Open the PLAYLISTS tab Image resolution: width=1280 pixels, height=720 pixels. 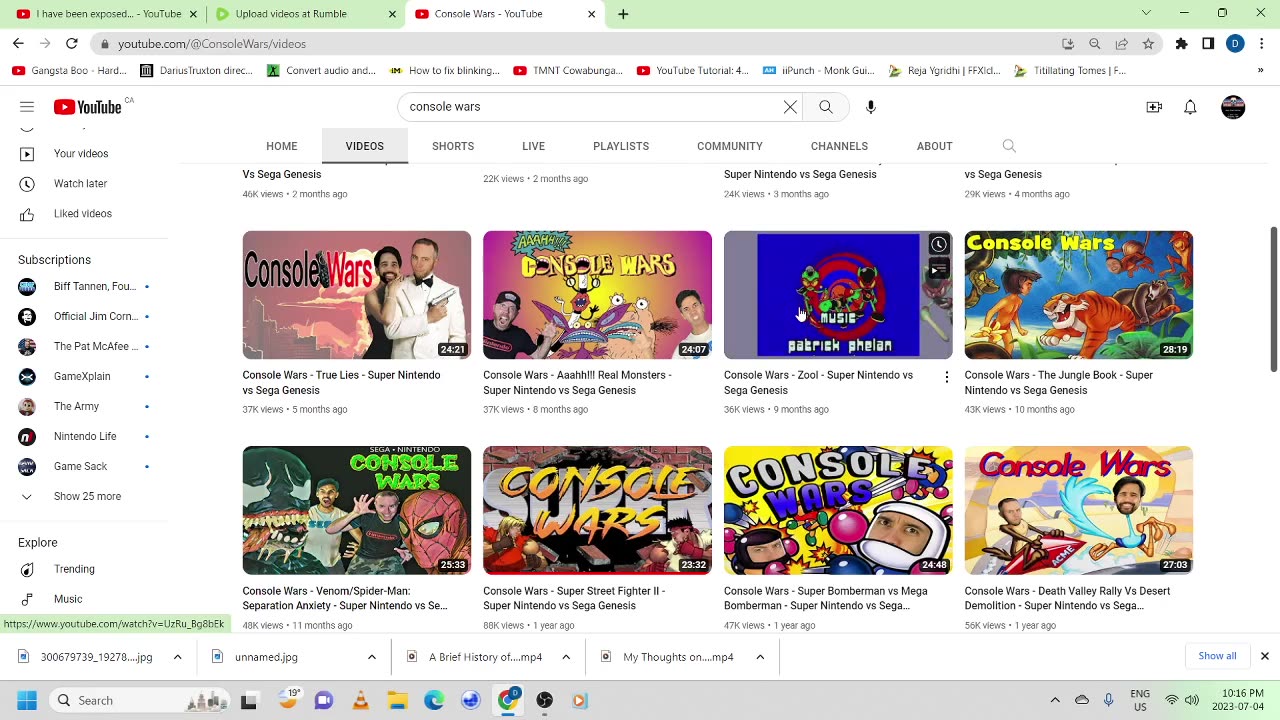pos(621,146)
